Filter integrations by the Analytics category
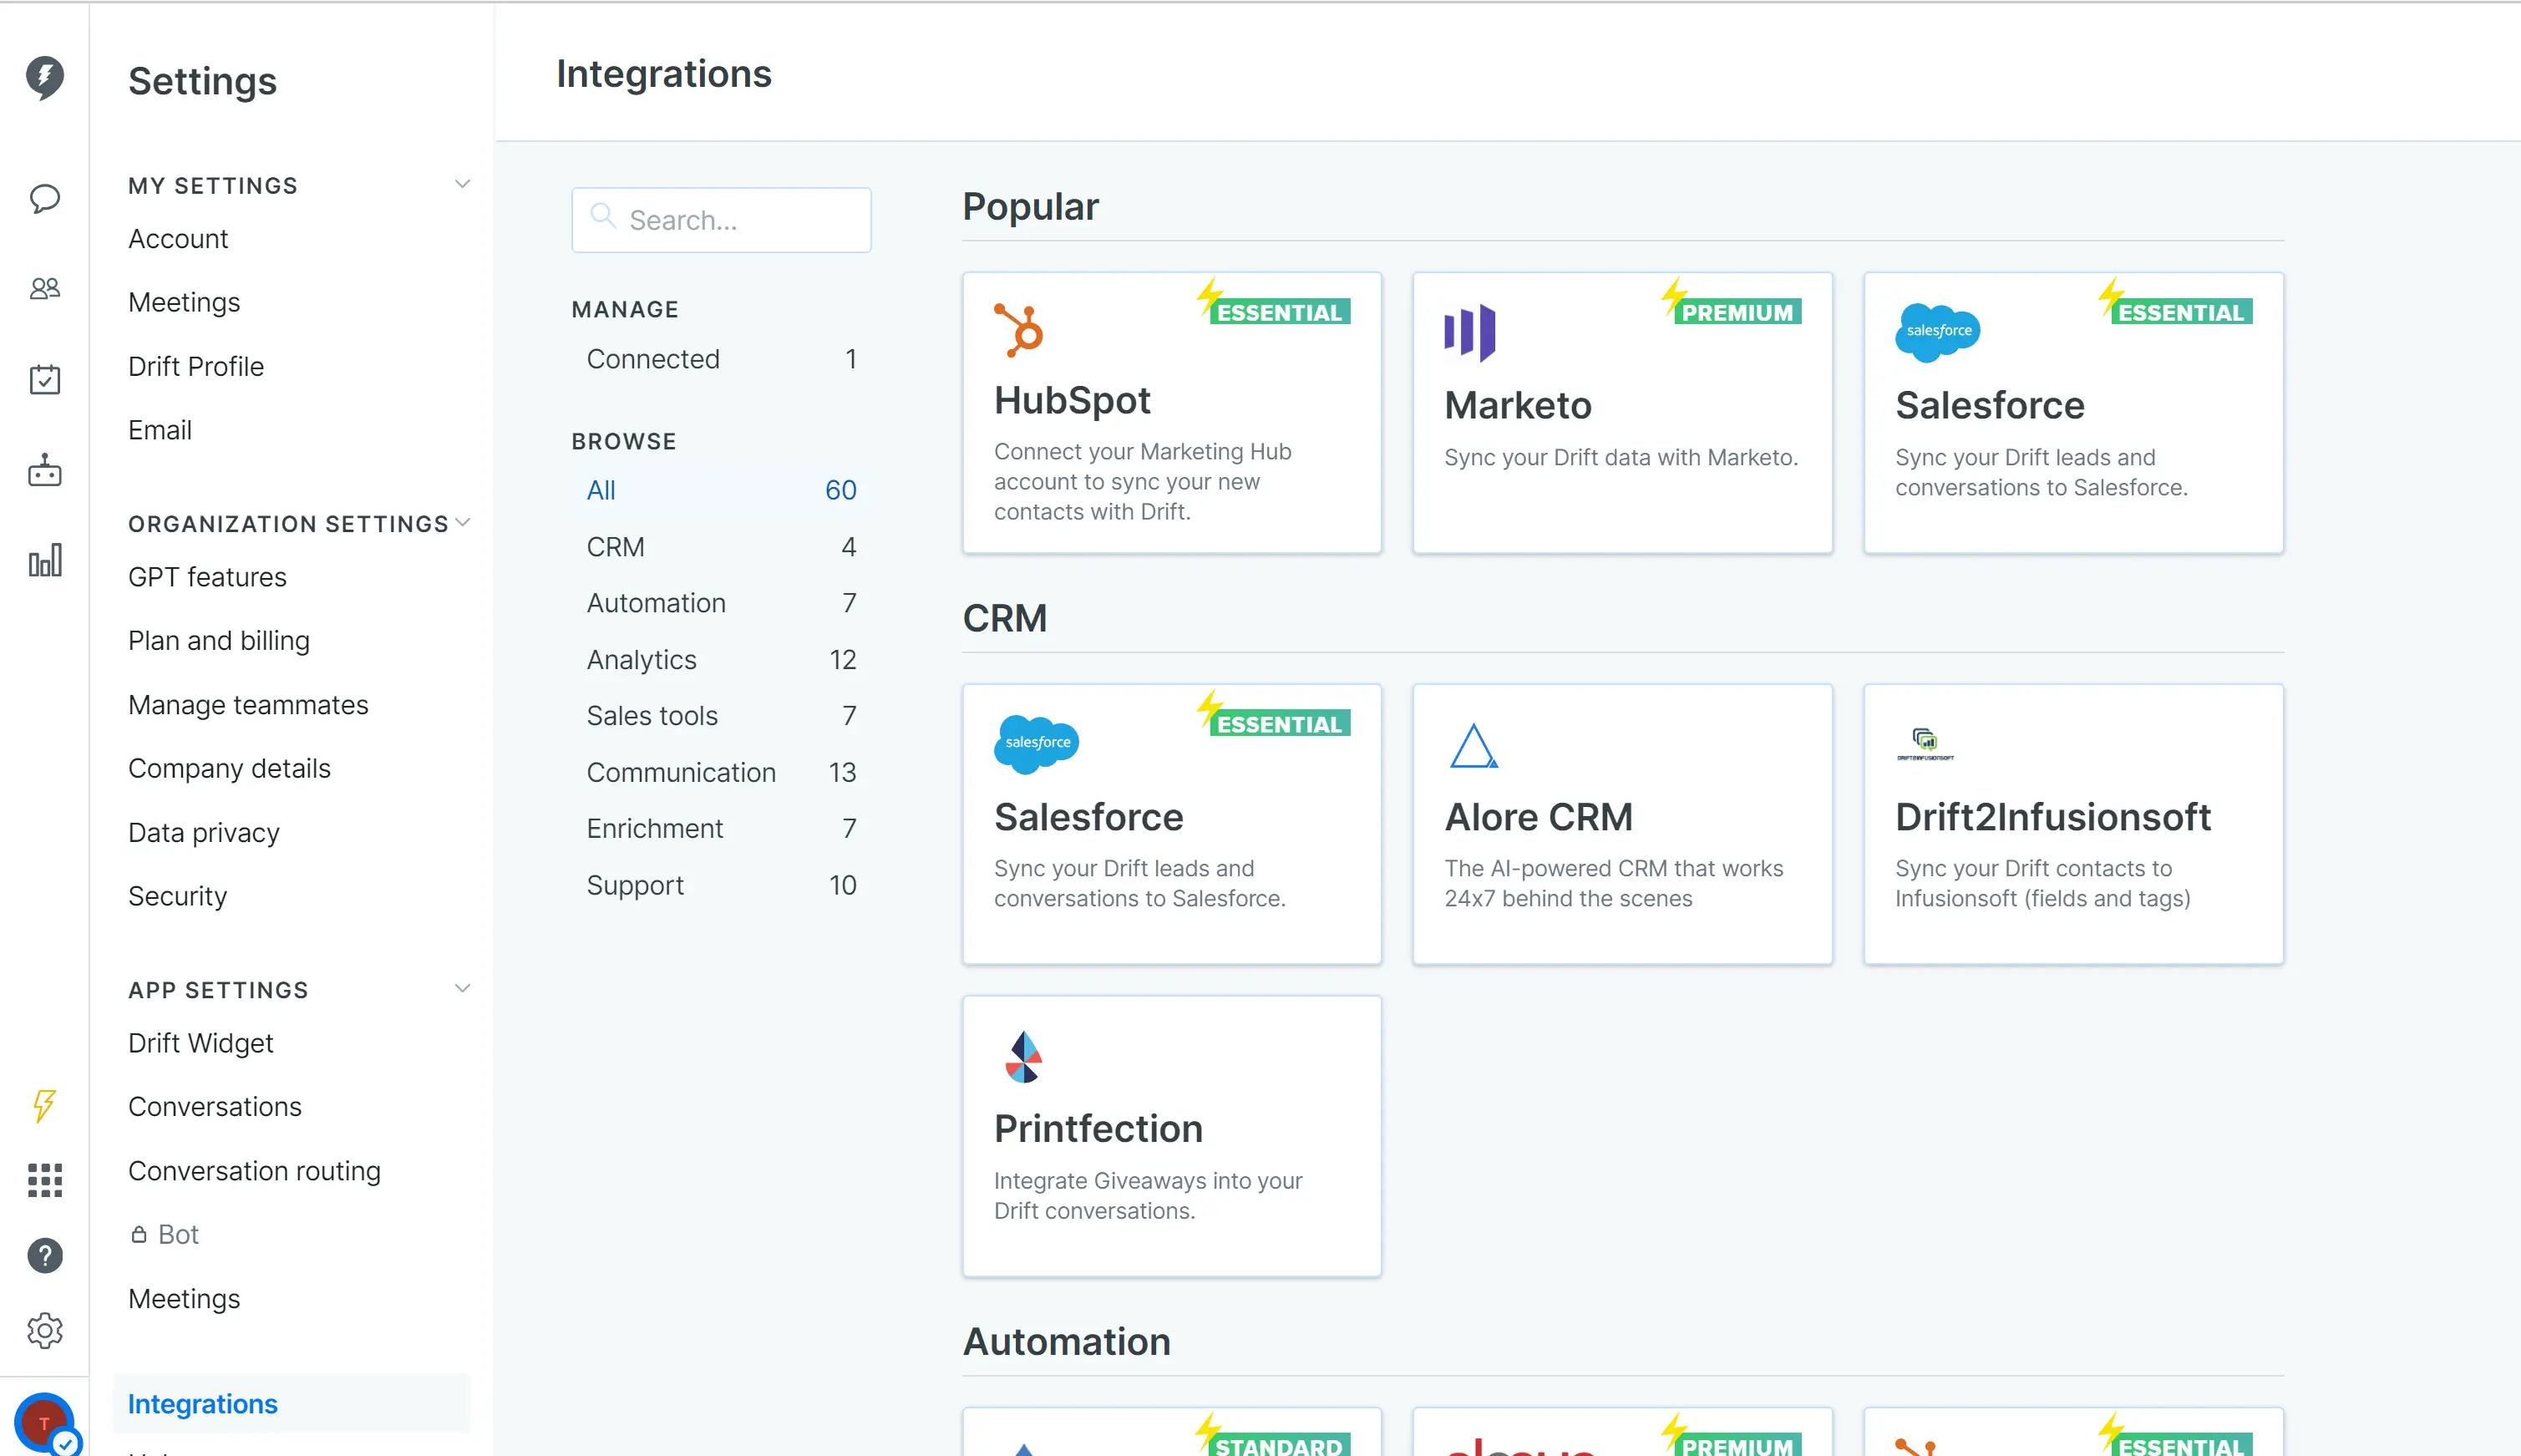 pyautogui.click(x=641, y=659)
